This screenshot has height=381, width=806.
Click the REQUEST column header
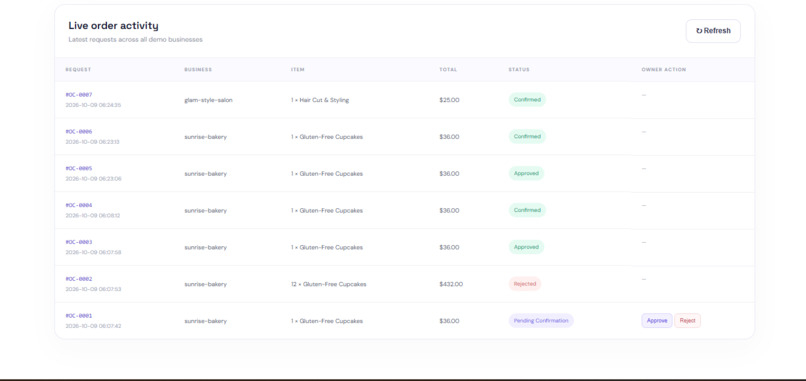[x=78, y=70]
